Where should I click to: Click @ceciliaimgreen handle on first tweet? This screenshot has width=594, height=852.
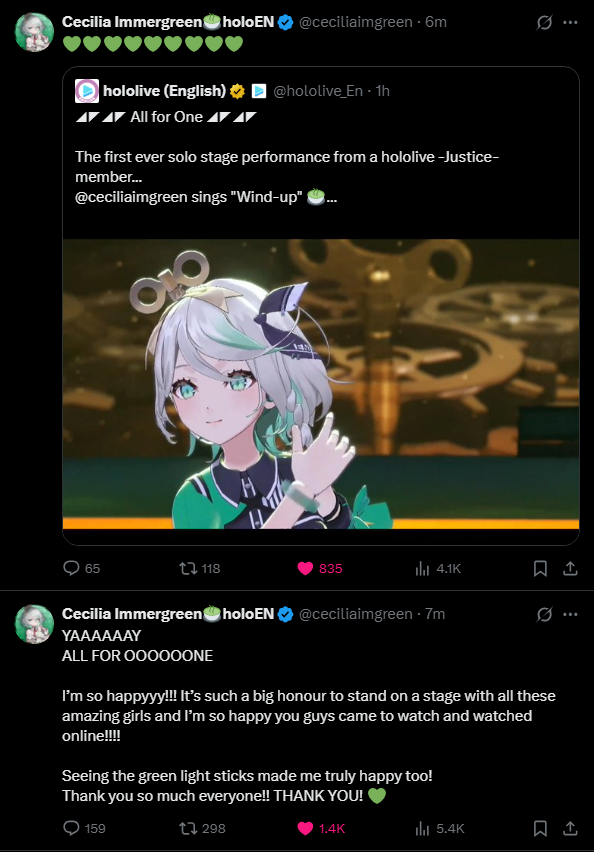tap(355, 22)
